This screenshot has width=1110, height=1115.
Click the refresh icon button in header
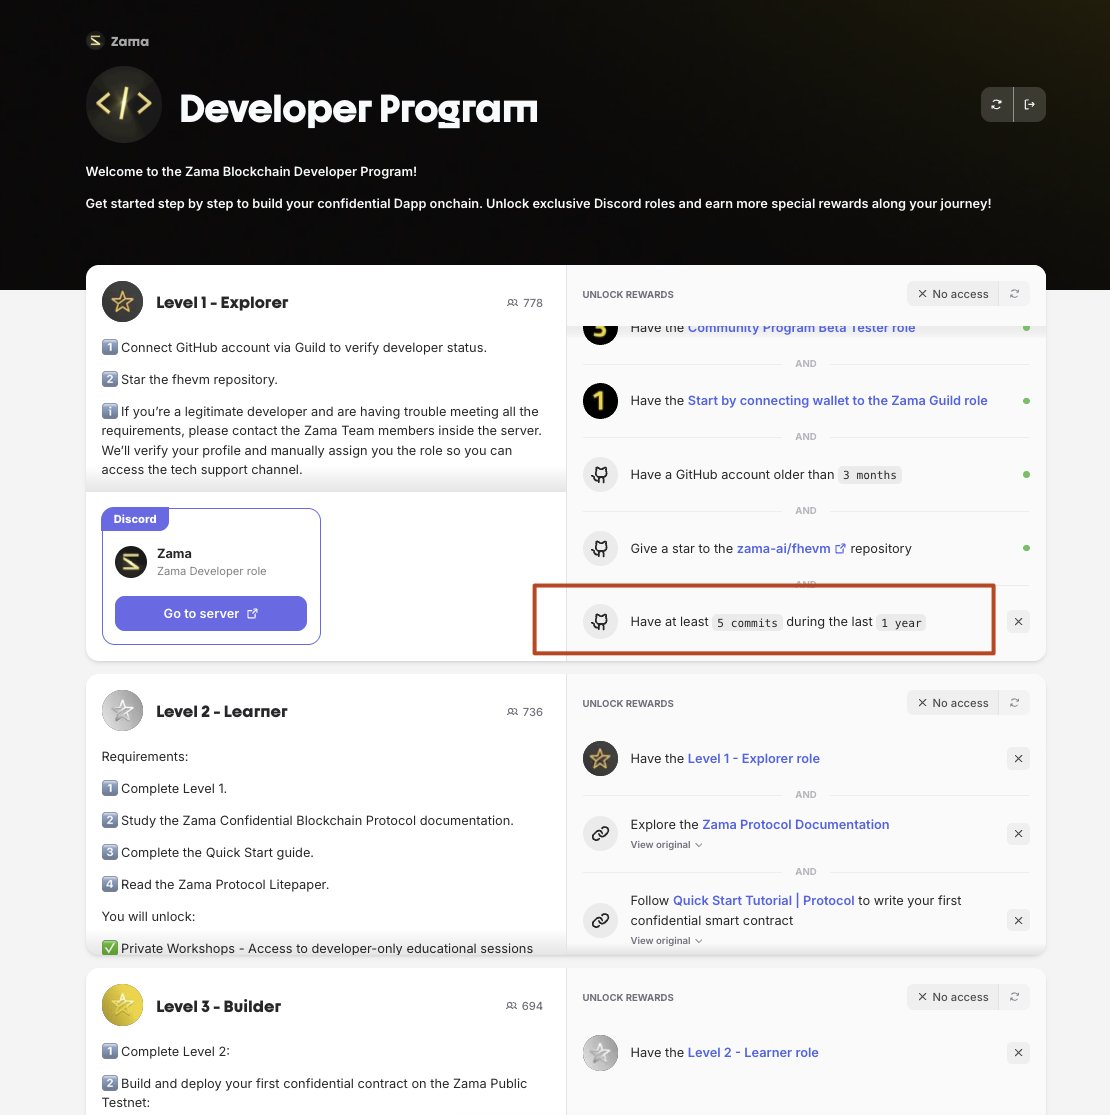996,105
